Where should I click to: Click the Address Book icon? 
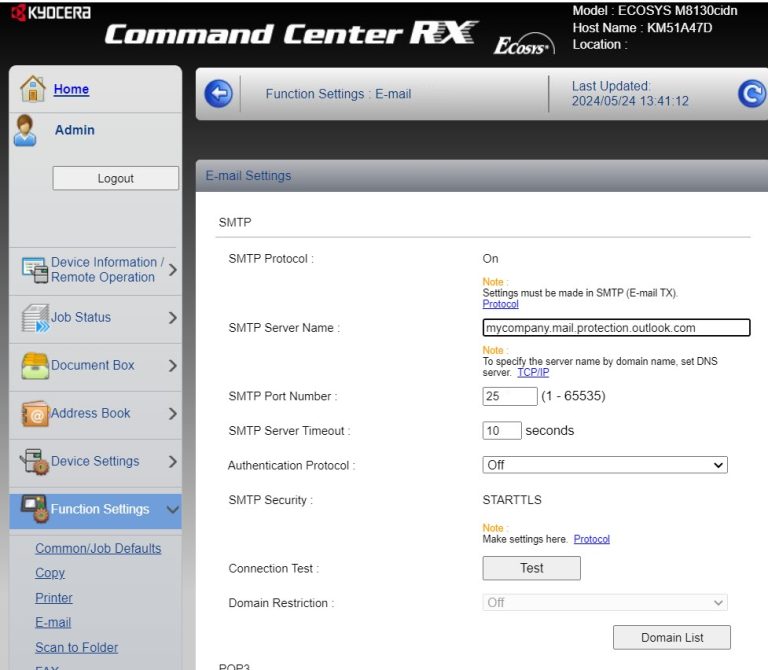[x=35, y=414]
